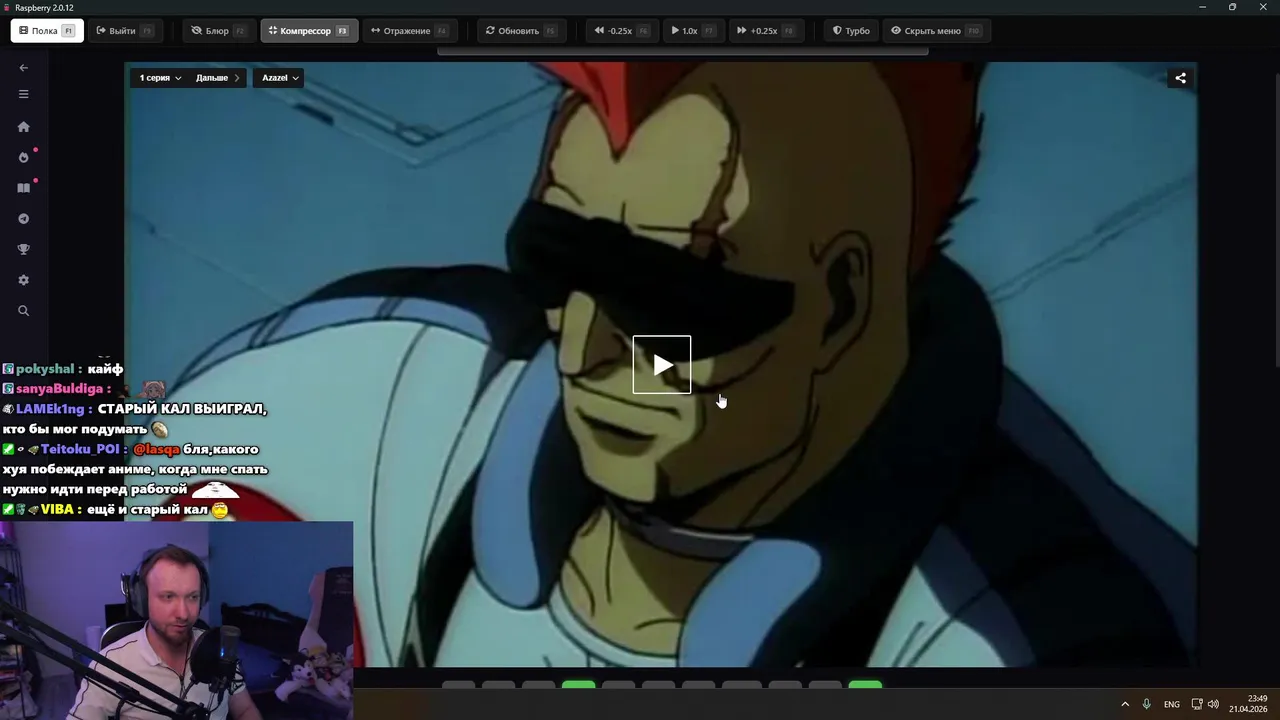
Task: Show hidden system tray icons
Action: [x=1125, y=704]
